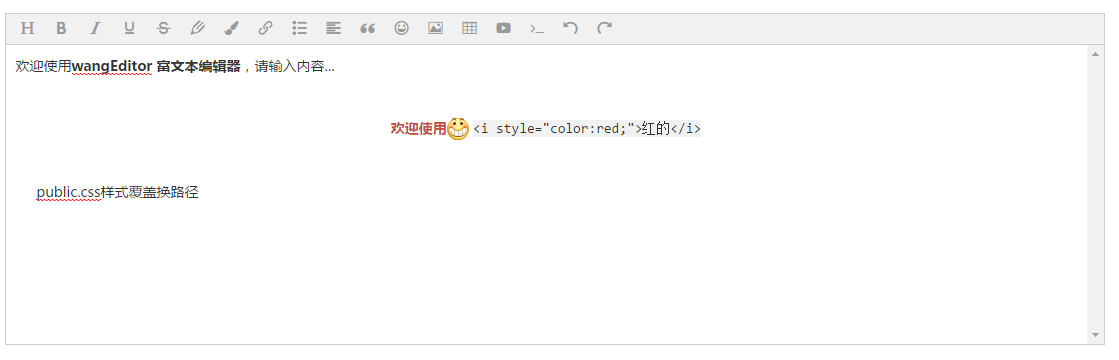
Task: Toggle bold formatting
Action: coord(61,29)
